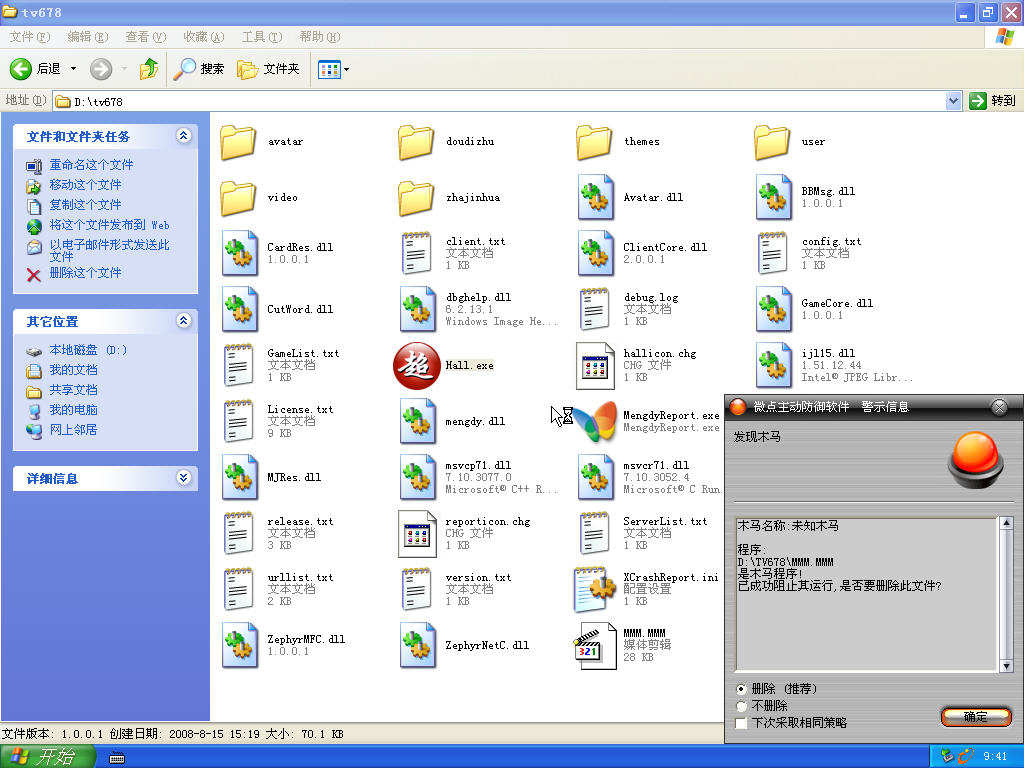Click the Delete this file link
1024x768 pixels.
85,273
